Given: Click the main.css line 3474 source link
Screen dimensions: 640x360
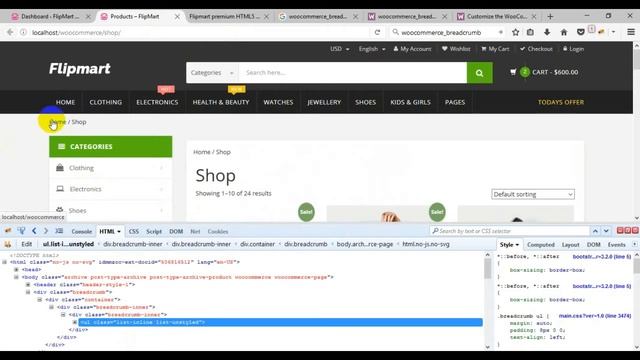Looking at the screenshot, I should pos(595,316).
